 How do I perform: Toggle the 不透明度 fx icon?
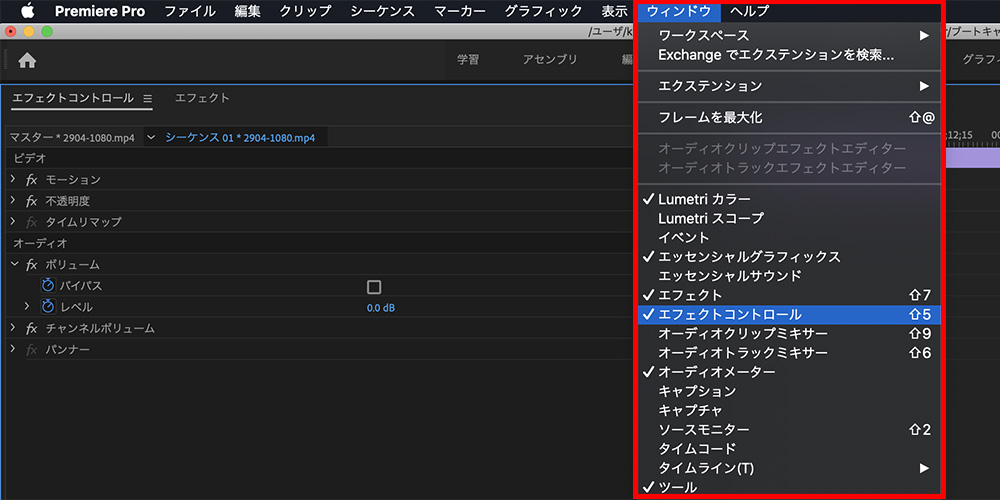pyautogui.click(x=31, y=201)
